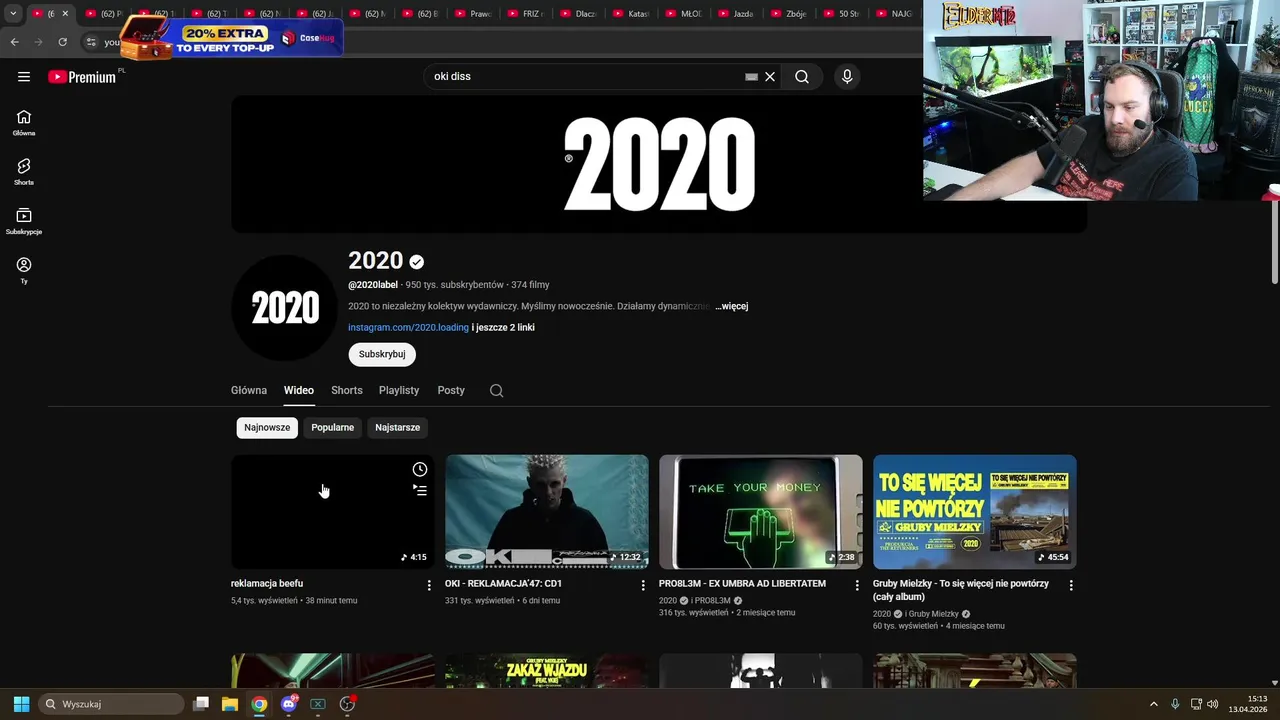1280x720 pixels.
Task: Click the 'reklamacja beefu' video title
Action: [267, 583]
